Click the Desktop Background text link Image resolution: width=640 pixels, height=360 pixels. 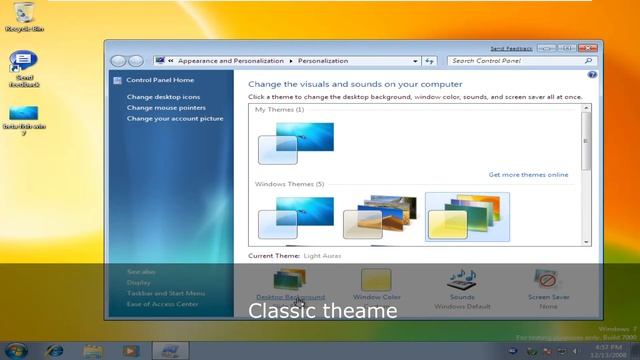(291, 297)
